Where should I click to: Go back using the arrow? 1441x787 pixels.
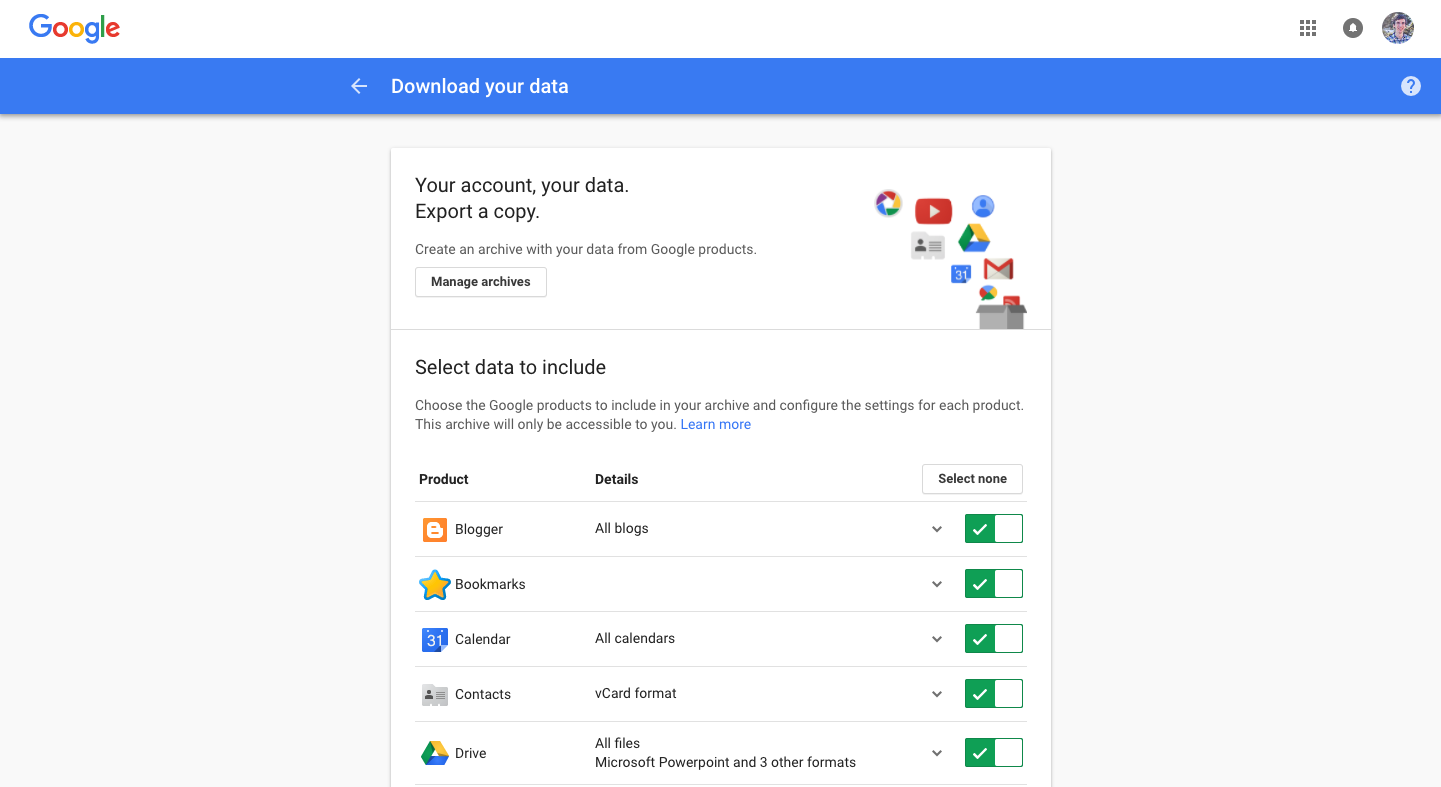click(359, 86)
